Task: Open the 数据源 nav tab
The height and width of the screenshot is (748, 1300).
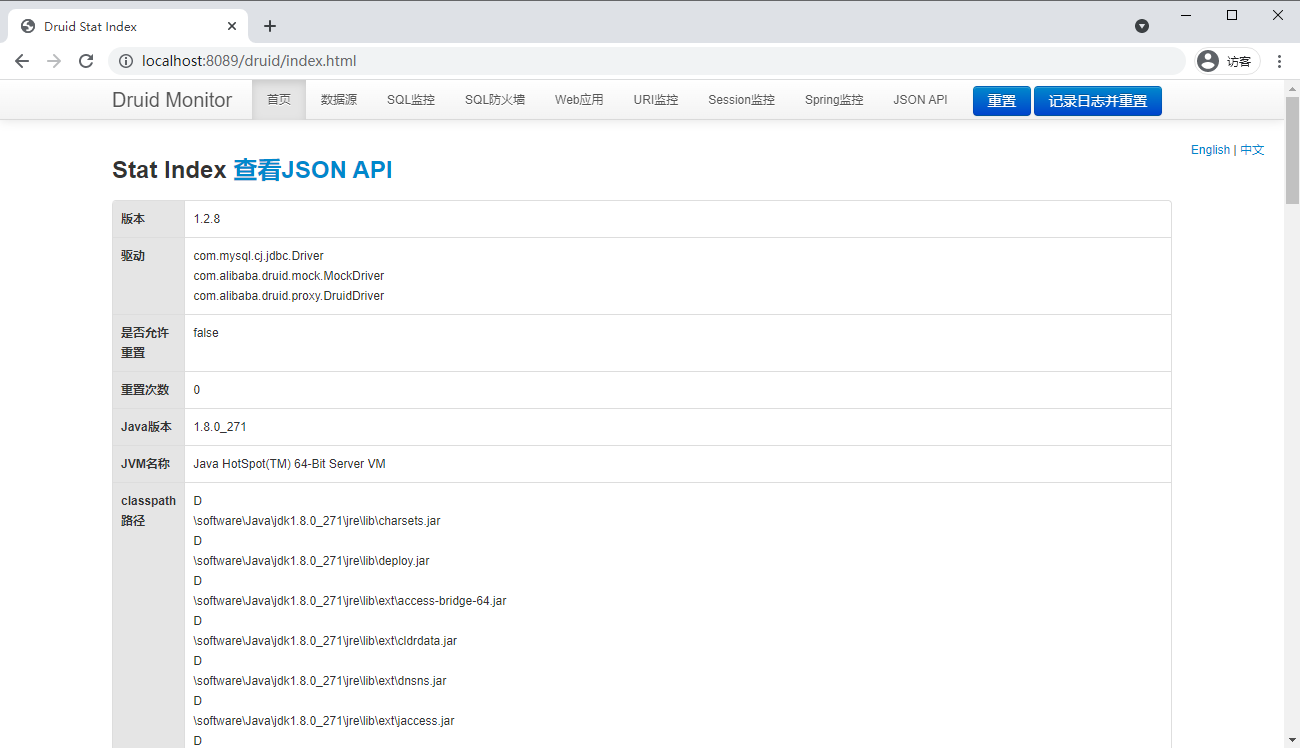Action: (339, 100)
